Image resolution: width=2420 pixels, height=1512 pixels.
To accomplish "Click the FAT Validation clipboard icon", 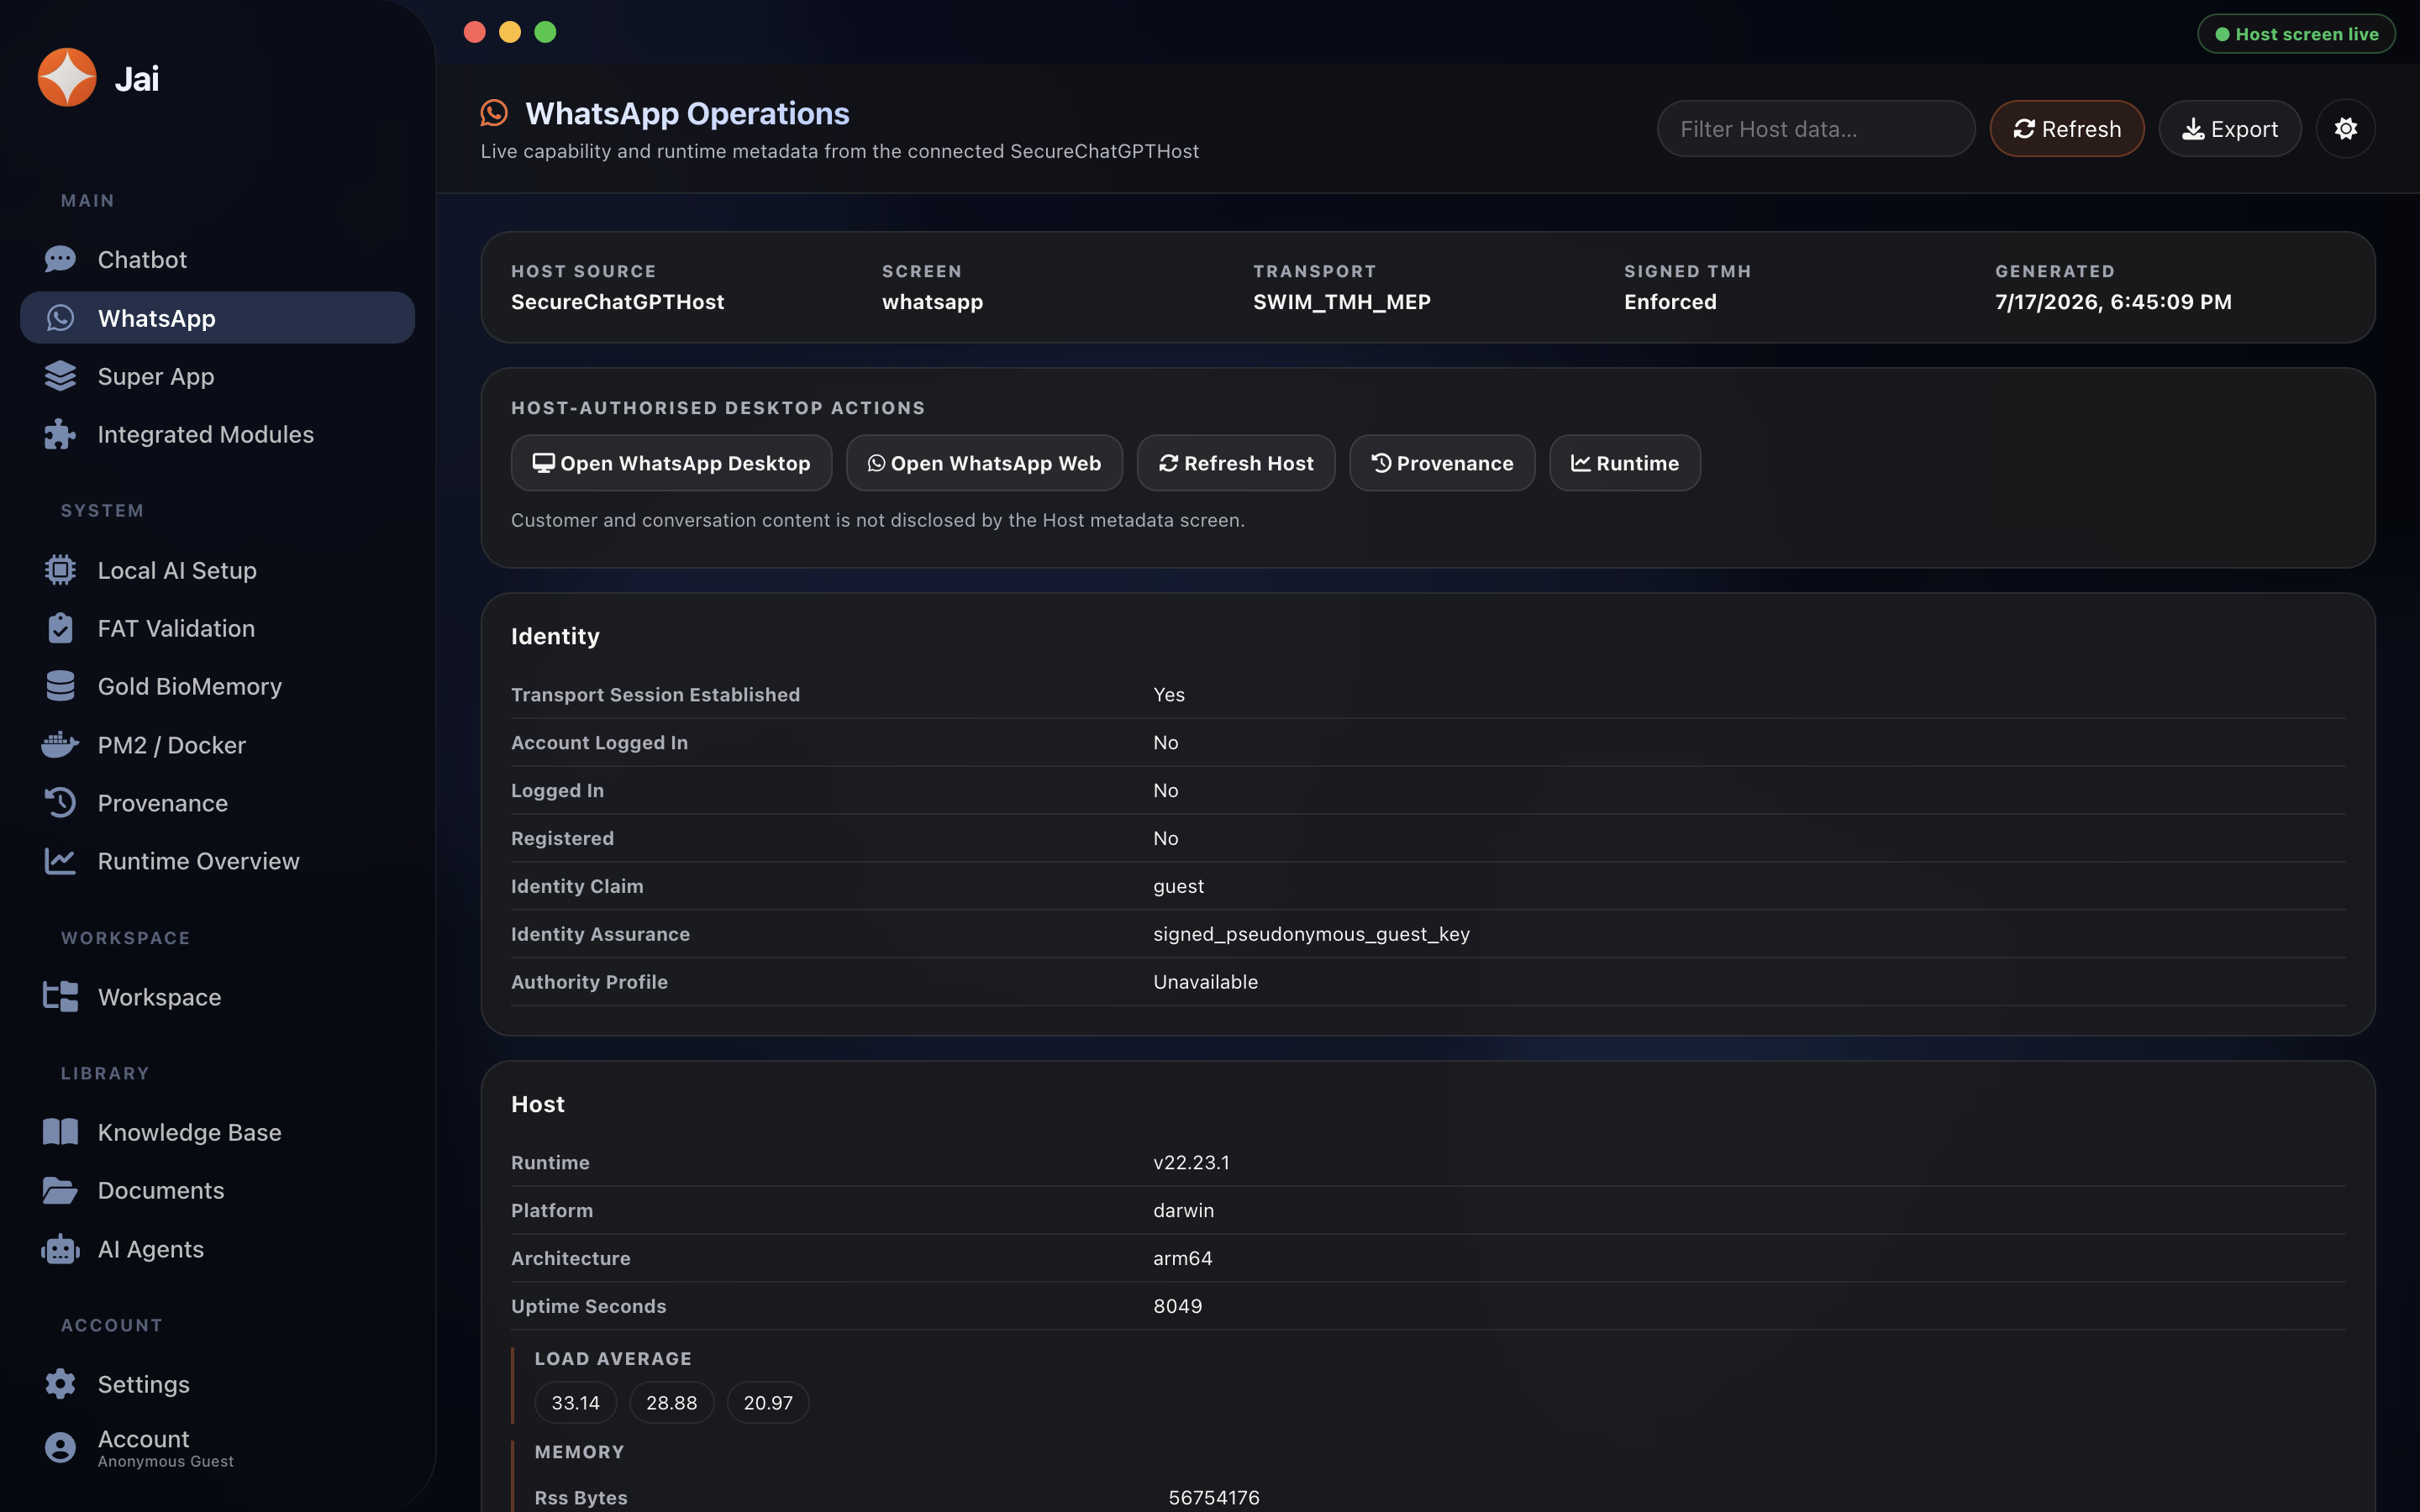I will (x=60, y=628).
